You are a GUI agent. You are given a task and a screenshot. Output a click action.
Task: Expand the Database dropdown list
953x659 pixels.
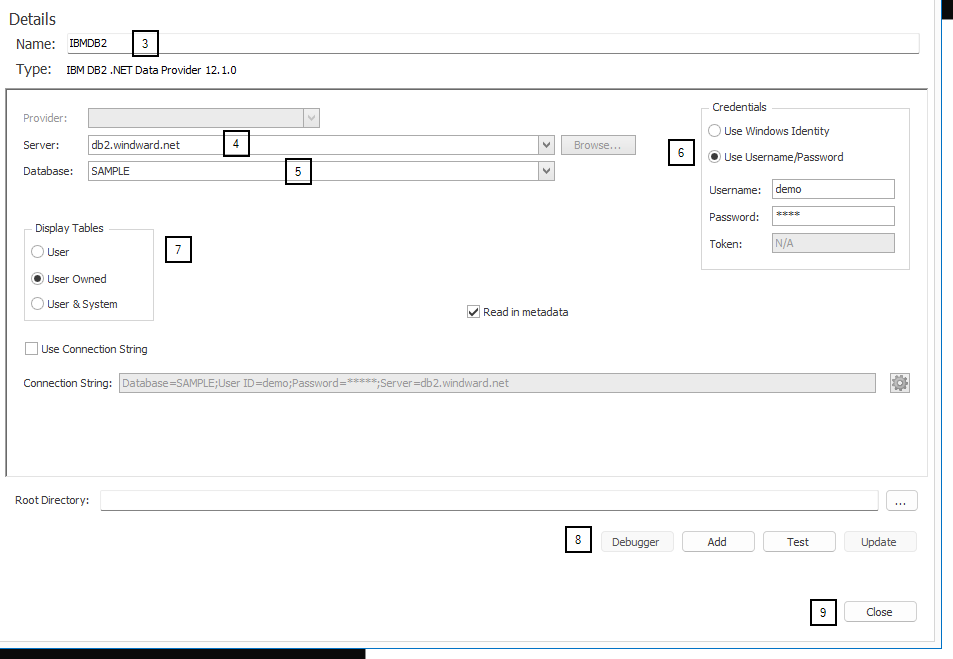pos(546,171)
